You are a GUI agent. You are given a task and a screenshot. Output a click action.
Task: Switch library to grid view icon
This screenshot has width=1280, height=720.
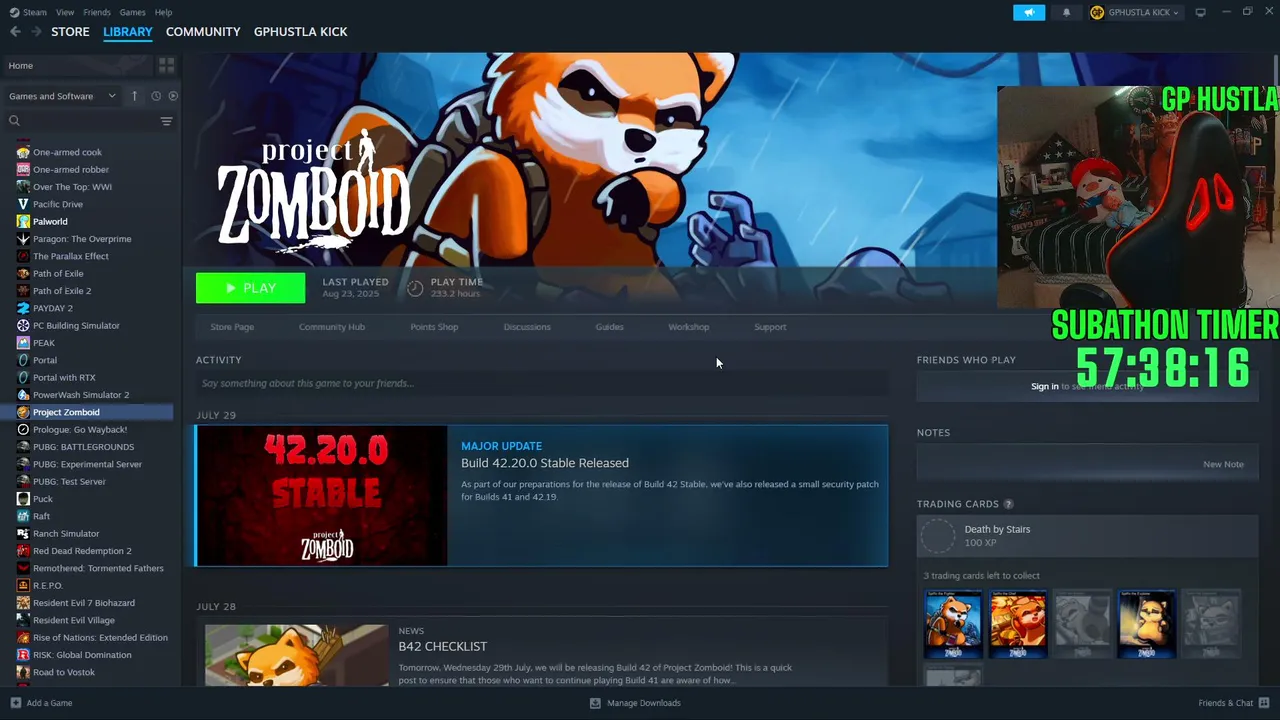[x=166, y=65]
